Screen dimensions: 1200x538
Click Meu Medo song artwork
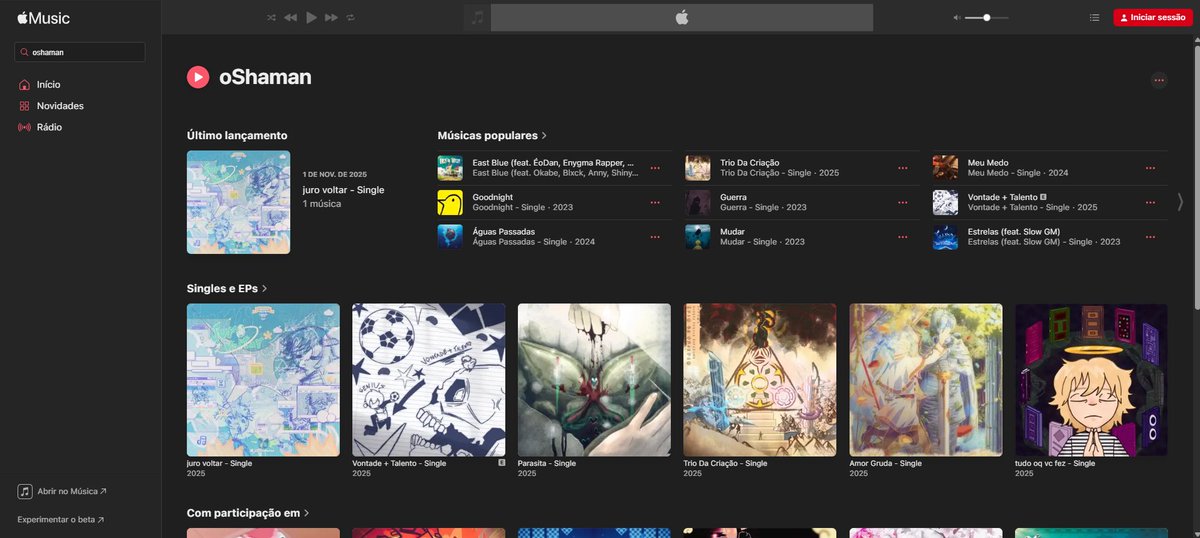(945, 168)
